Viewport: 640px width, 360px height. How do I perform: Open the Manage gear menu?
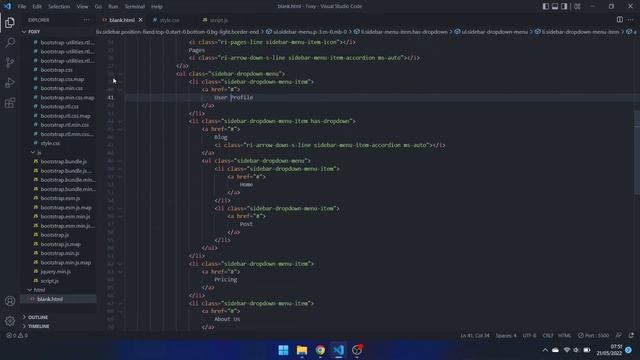point(10,321)
